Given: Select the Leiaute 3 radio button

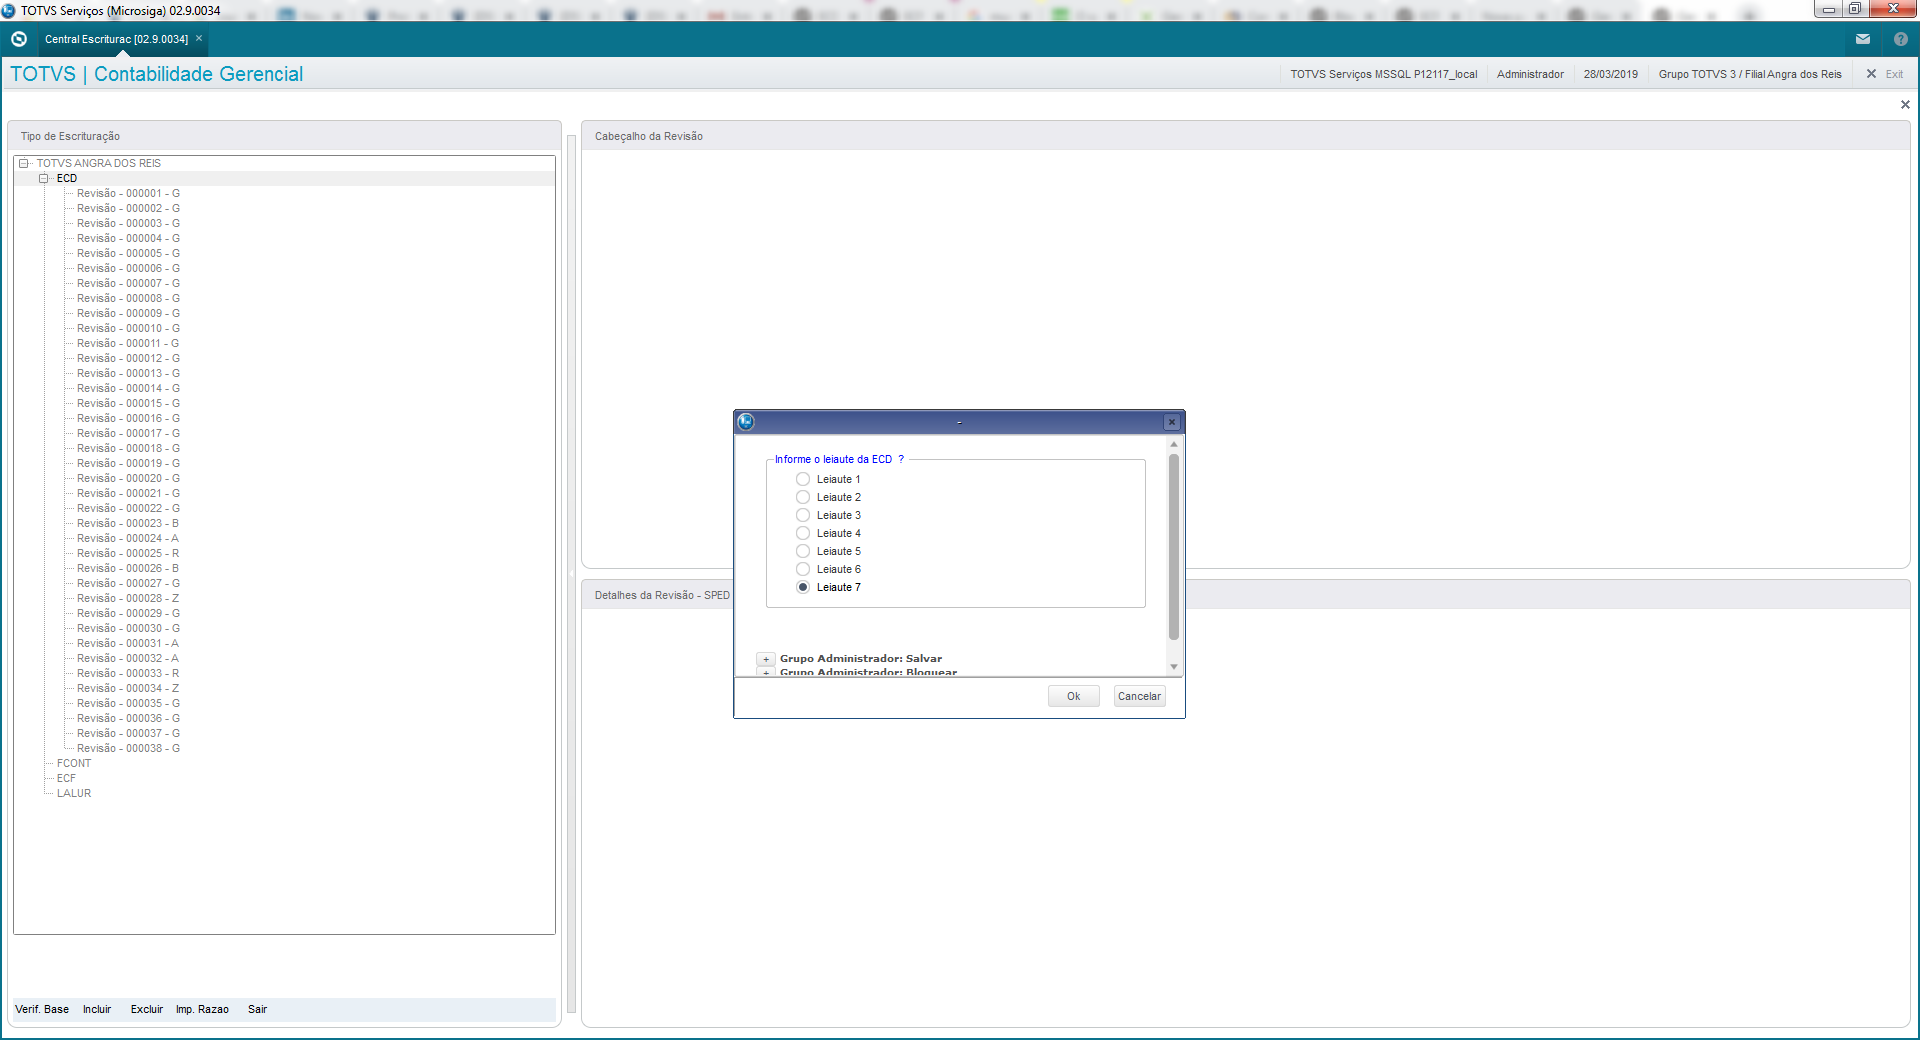Looking at the screenshot, I should coord(803,515).
